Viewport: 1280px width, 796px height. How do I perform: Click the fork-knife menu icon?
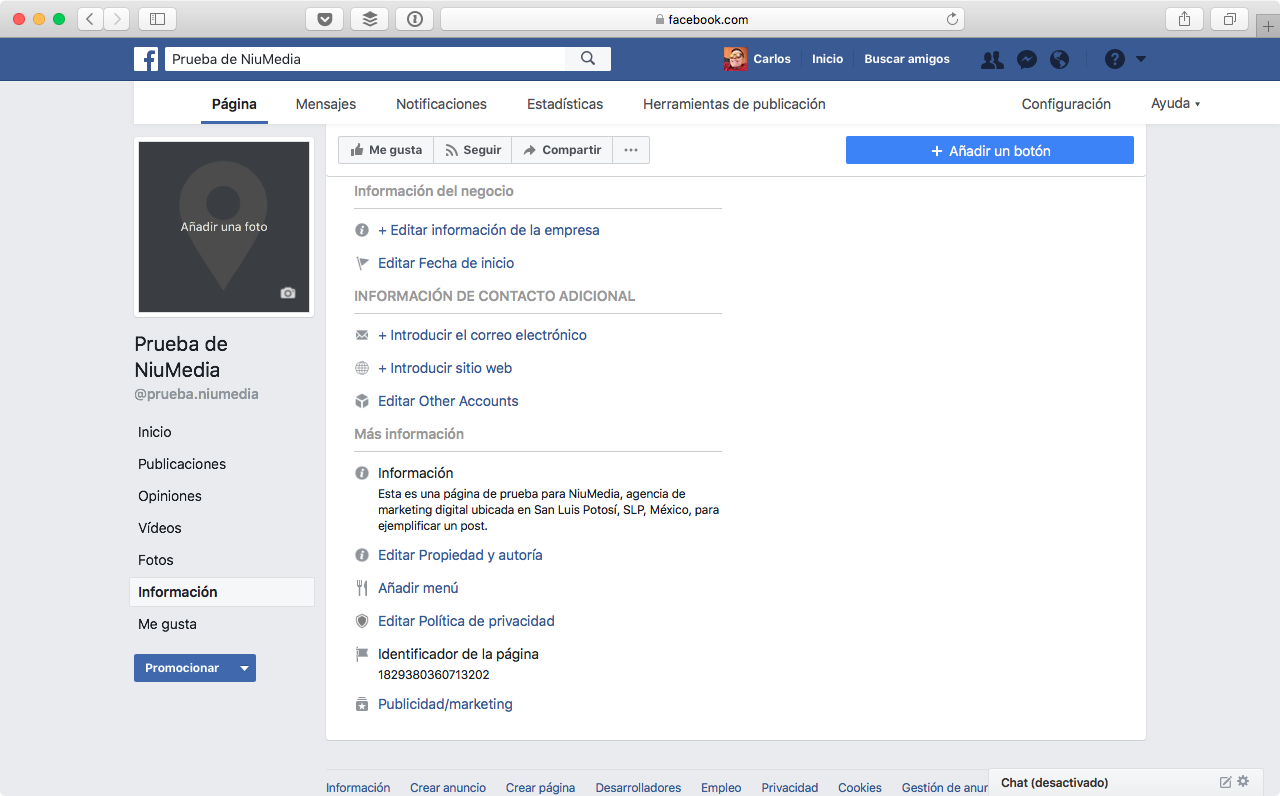tap(362, 588)
